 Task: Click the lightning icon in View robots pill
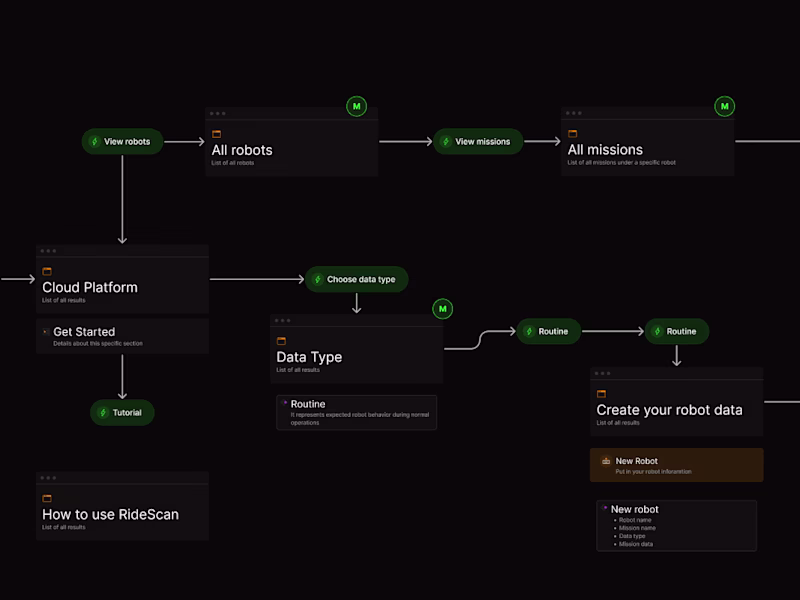pyautogui.click(x=95, y=142)
